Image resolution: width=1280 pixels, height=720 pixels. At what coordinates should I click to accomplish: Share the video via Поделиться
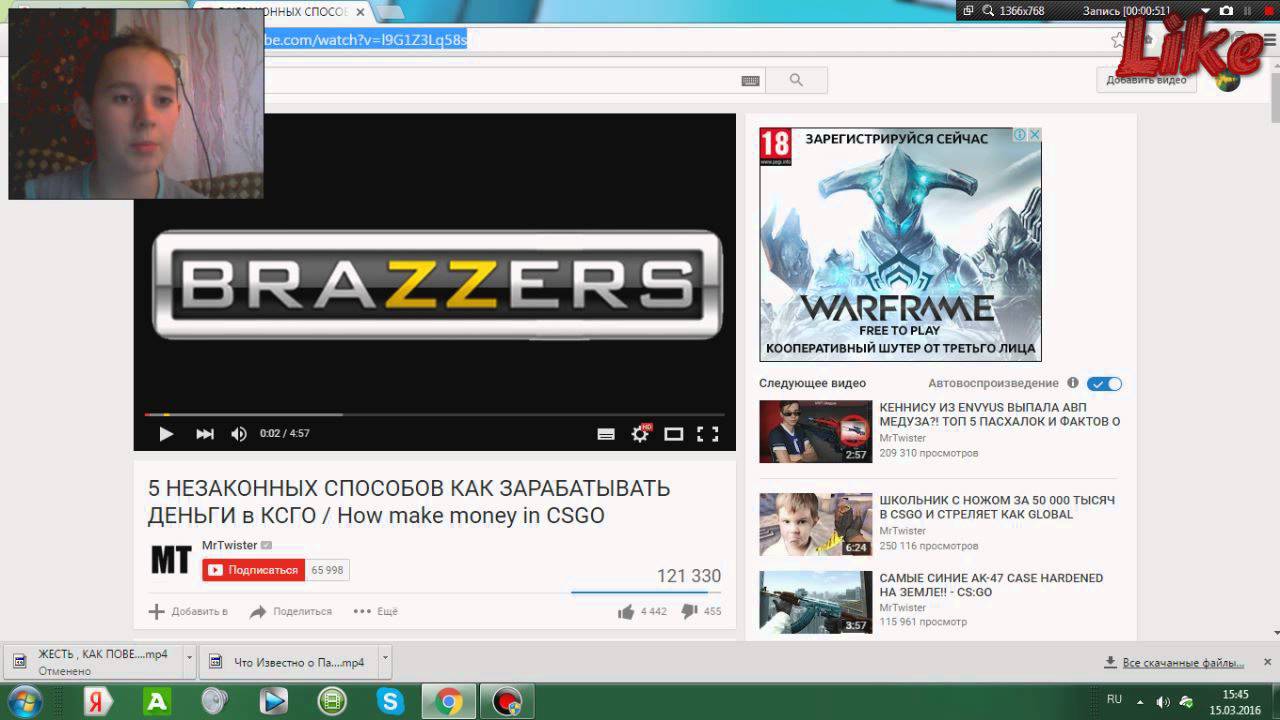coord(291,611)
